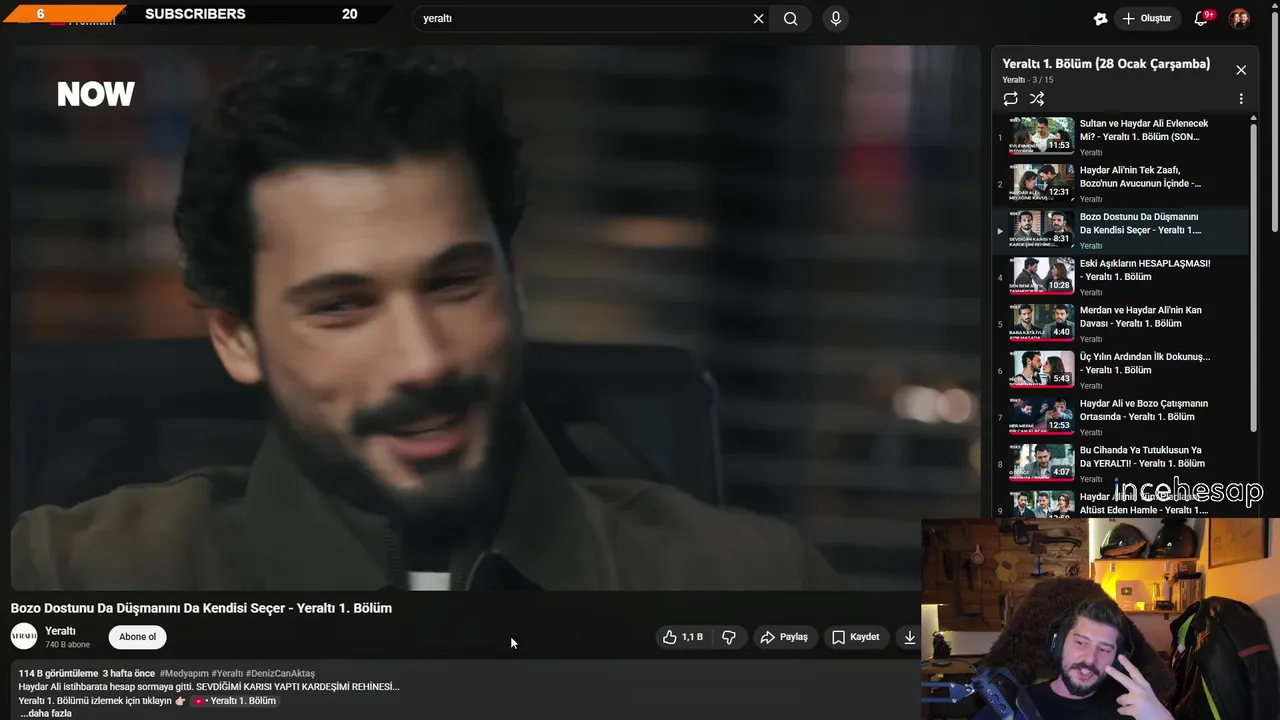
Task: Play Bu Cihanda Ya Tutuklusun video
Action: click(x=1122, y=464)
